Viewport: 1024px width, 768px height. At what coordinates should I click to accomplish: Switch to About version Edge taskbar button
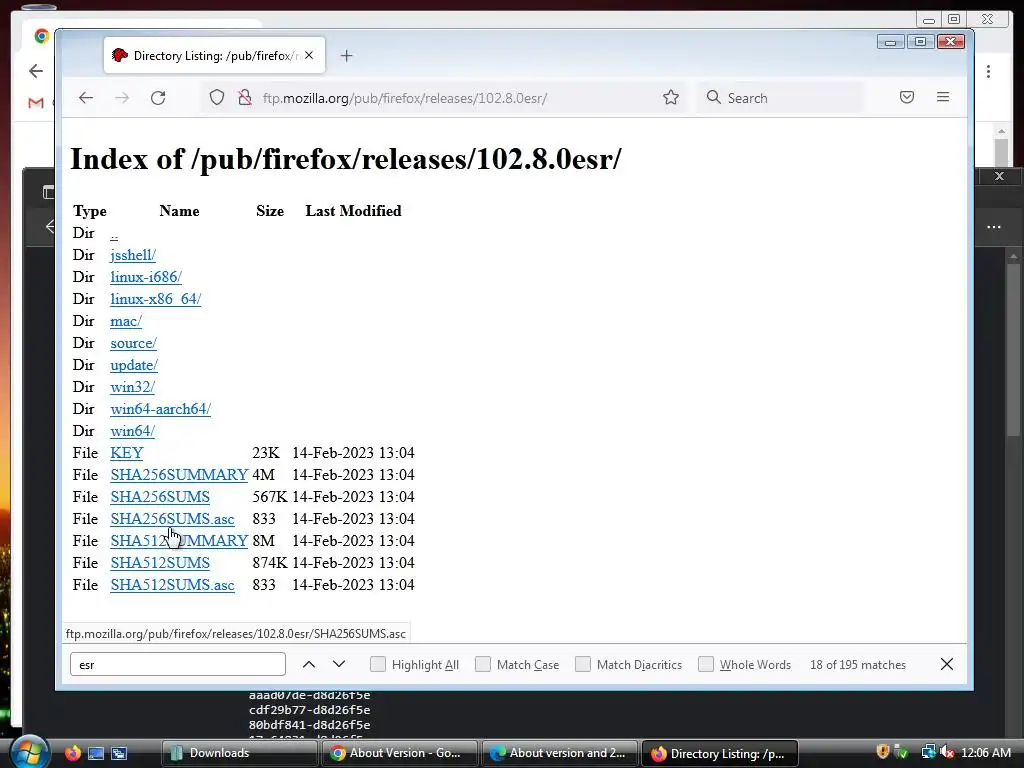(x=560, y=753)
